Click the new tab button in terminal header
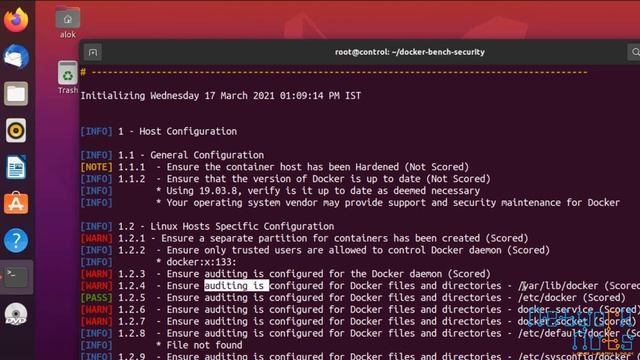Image resolution: width=640 pixels, height=360 pixels. click(x=93, y=52)
